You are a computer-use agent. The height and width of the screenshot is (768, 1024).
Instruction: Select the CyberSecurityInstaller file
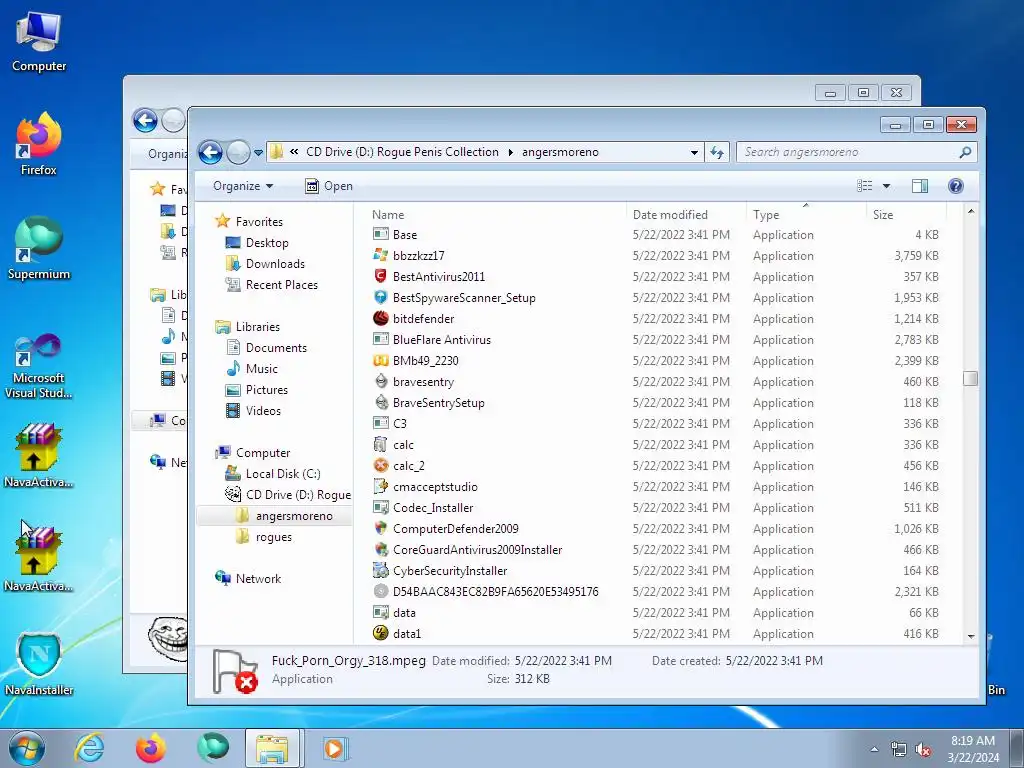tap(450, 570)
